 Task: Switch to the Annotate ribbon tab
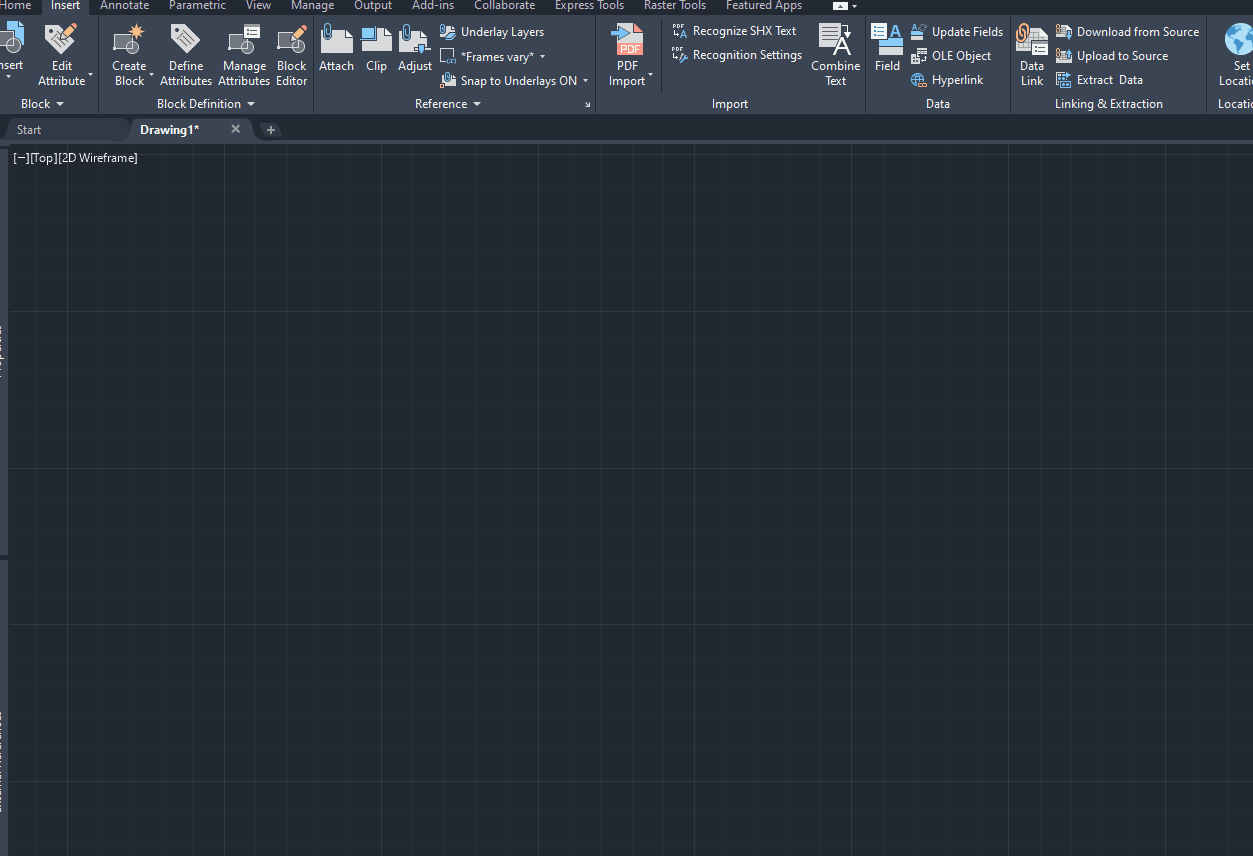(124, 6)
